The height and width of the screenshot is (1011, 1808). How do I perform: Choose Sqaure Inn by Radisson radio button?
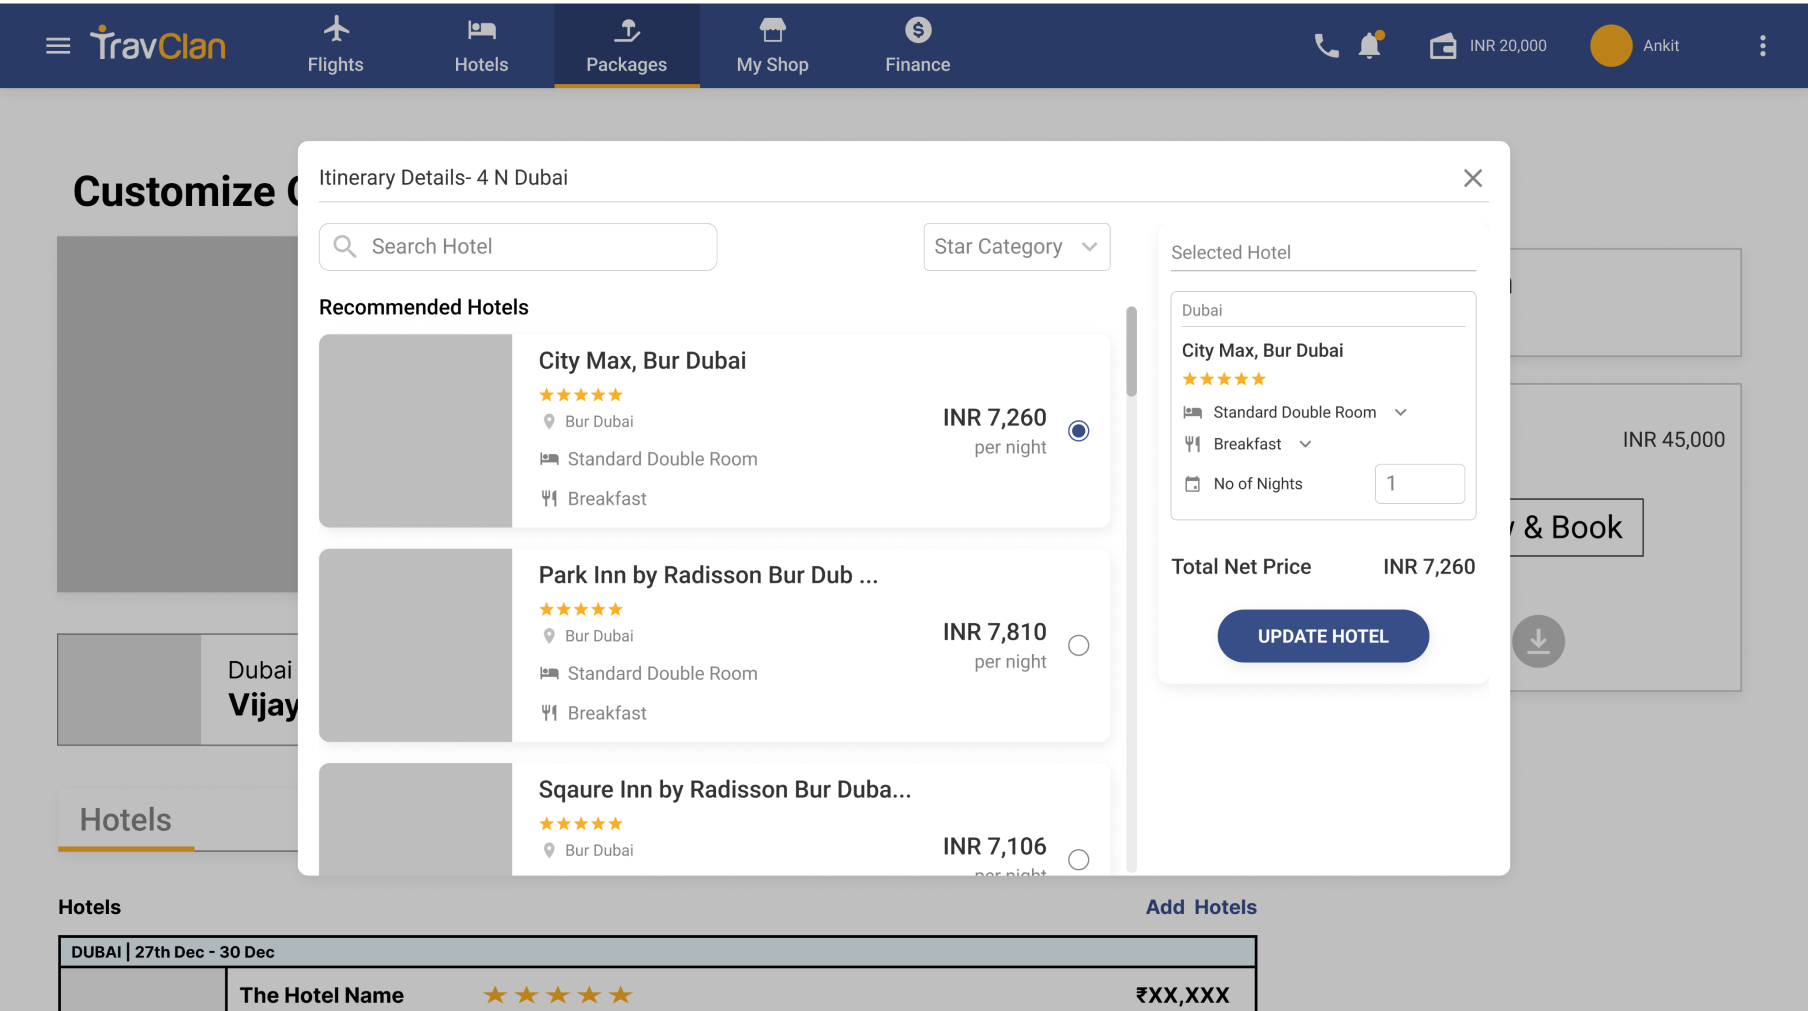pos(1078,860)
